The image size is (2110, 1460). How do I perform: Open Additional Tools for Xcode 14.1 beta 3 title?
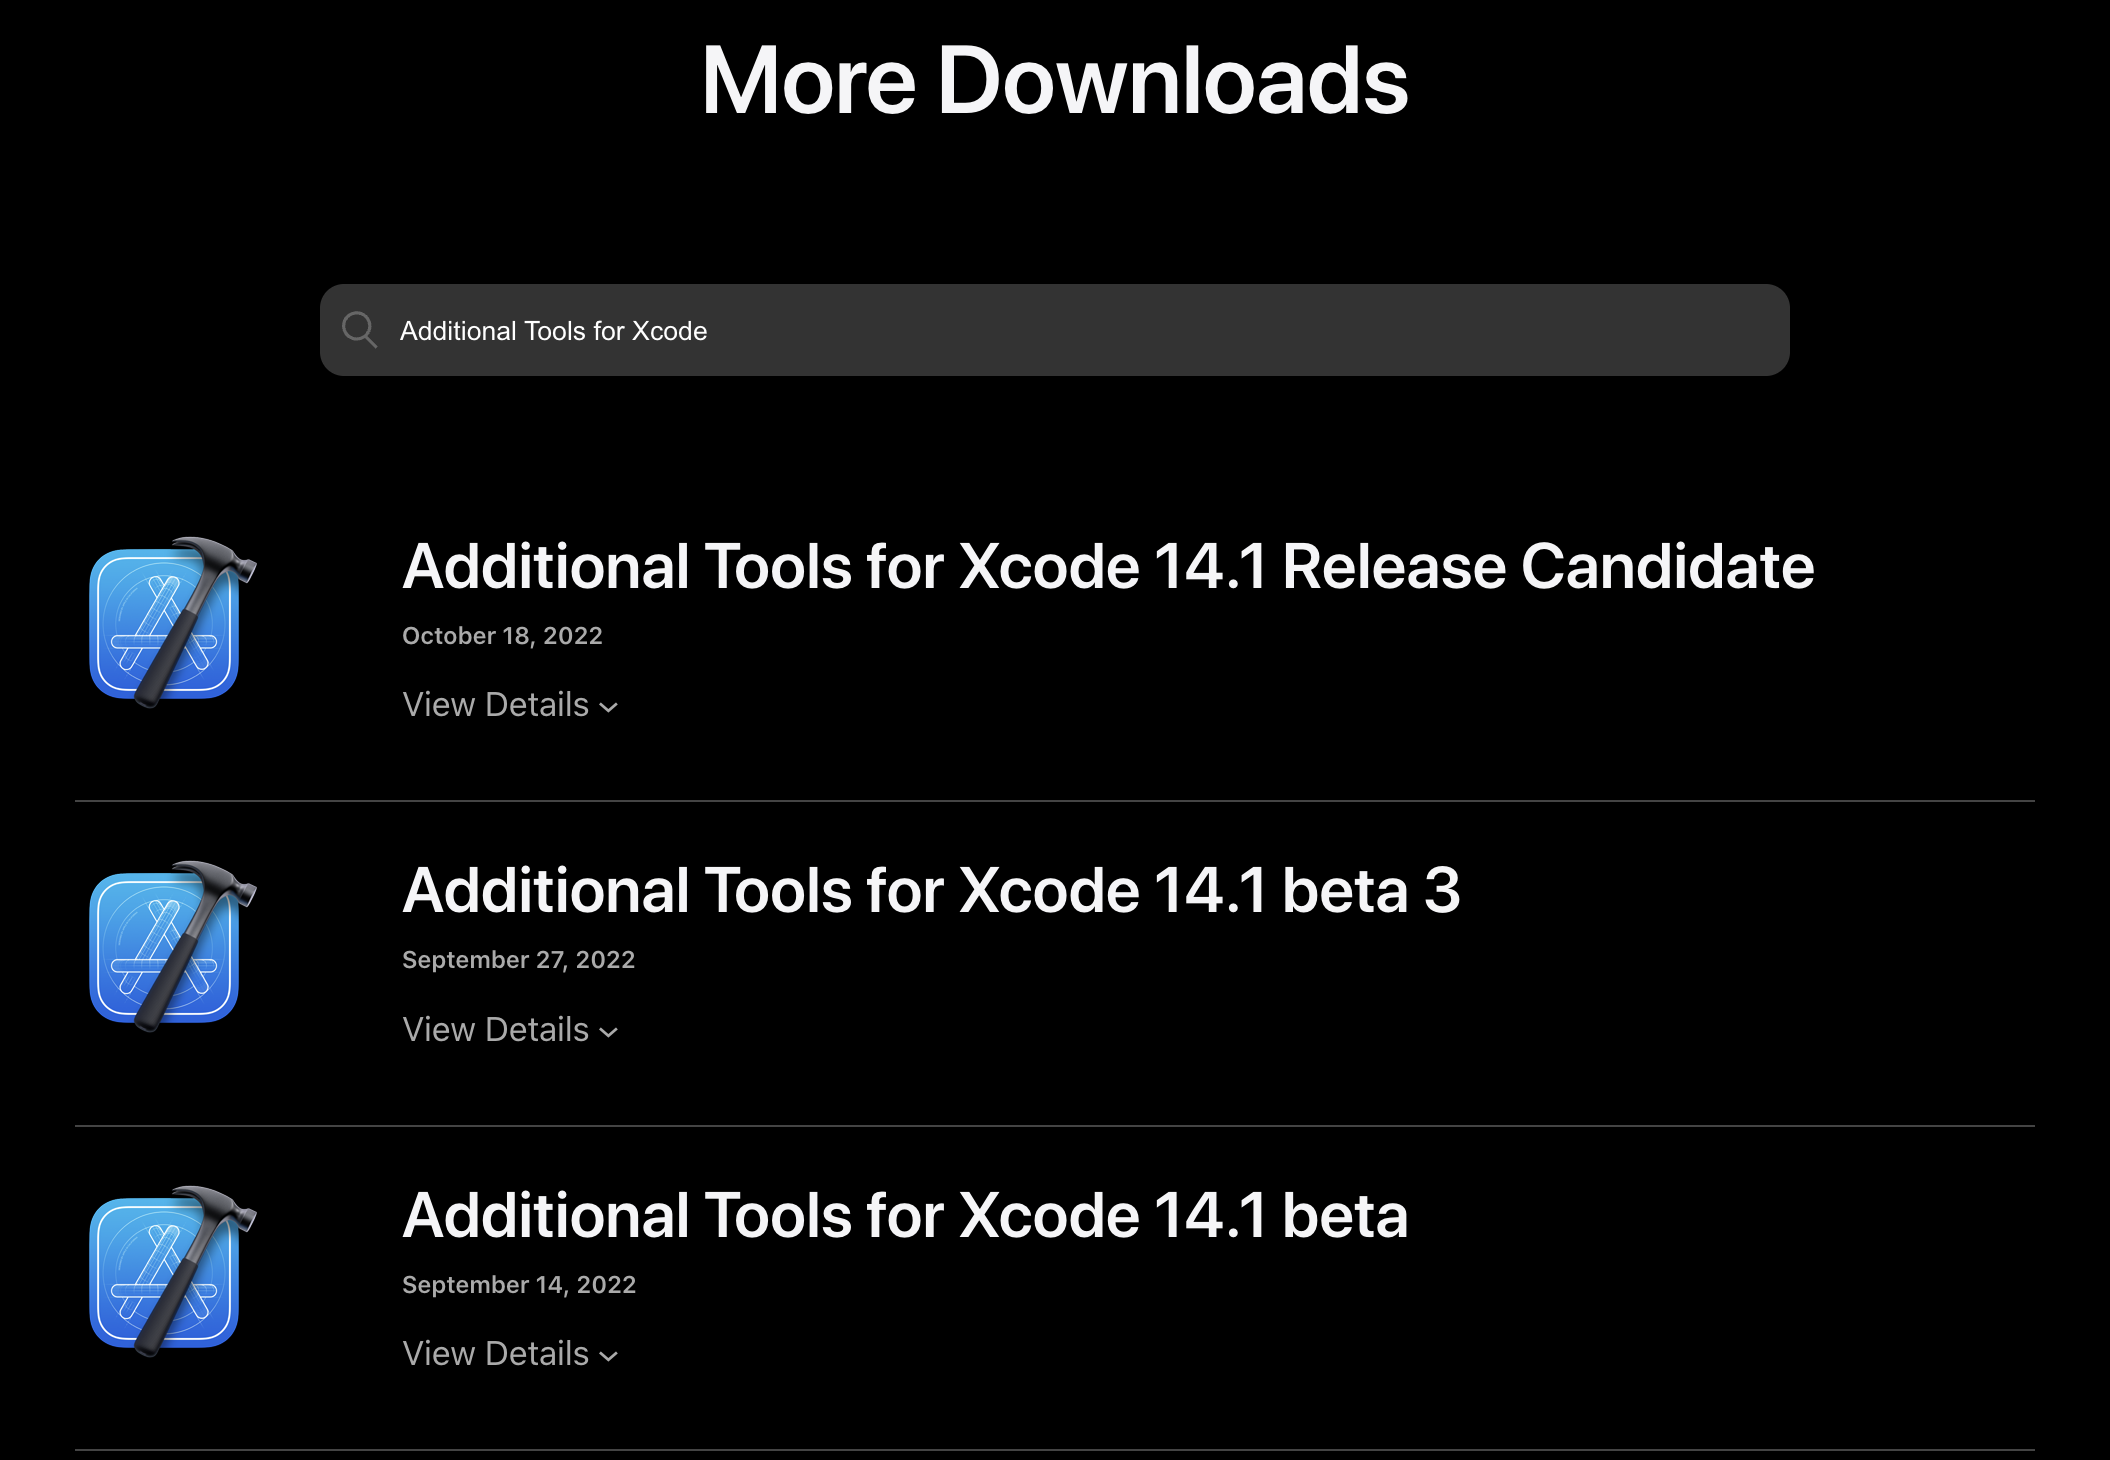(931, 891)
